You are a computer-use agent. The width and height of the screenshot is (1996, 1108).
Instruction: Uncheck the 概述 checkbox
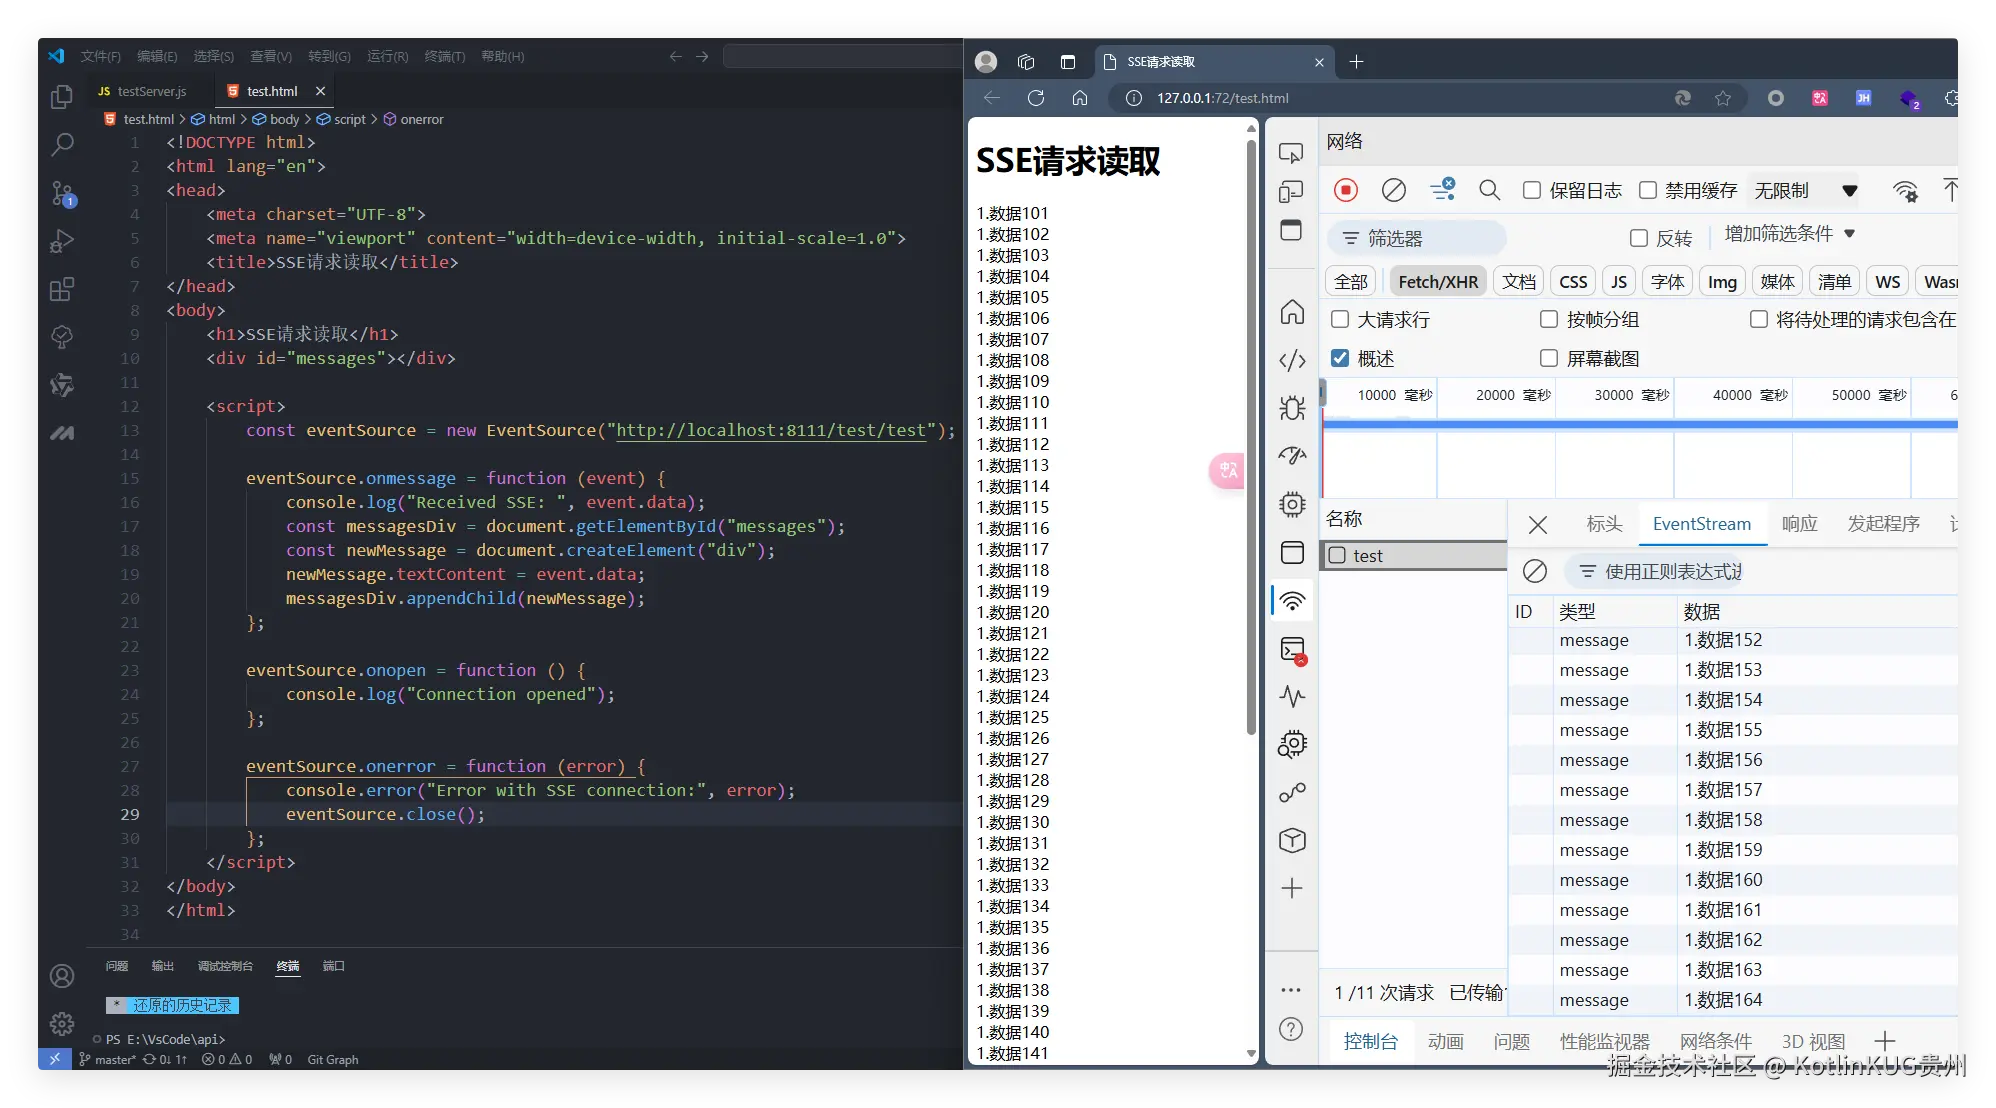click(x=1340, y=358)
